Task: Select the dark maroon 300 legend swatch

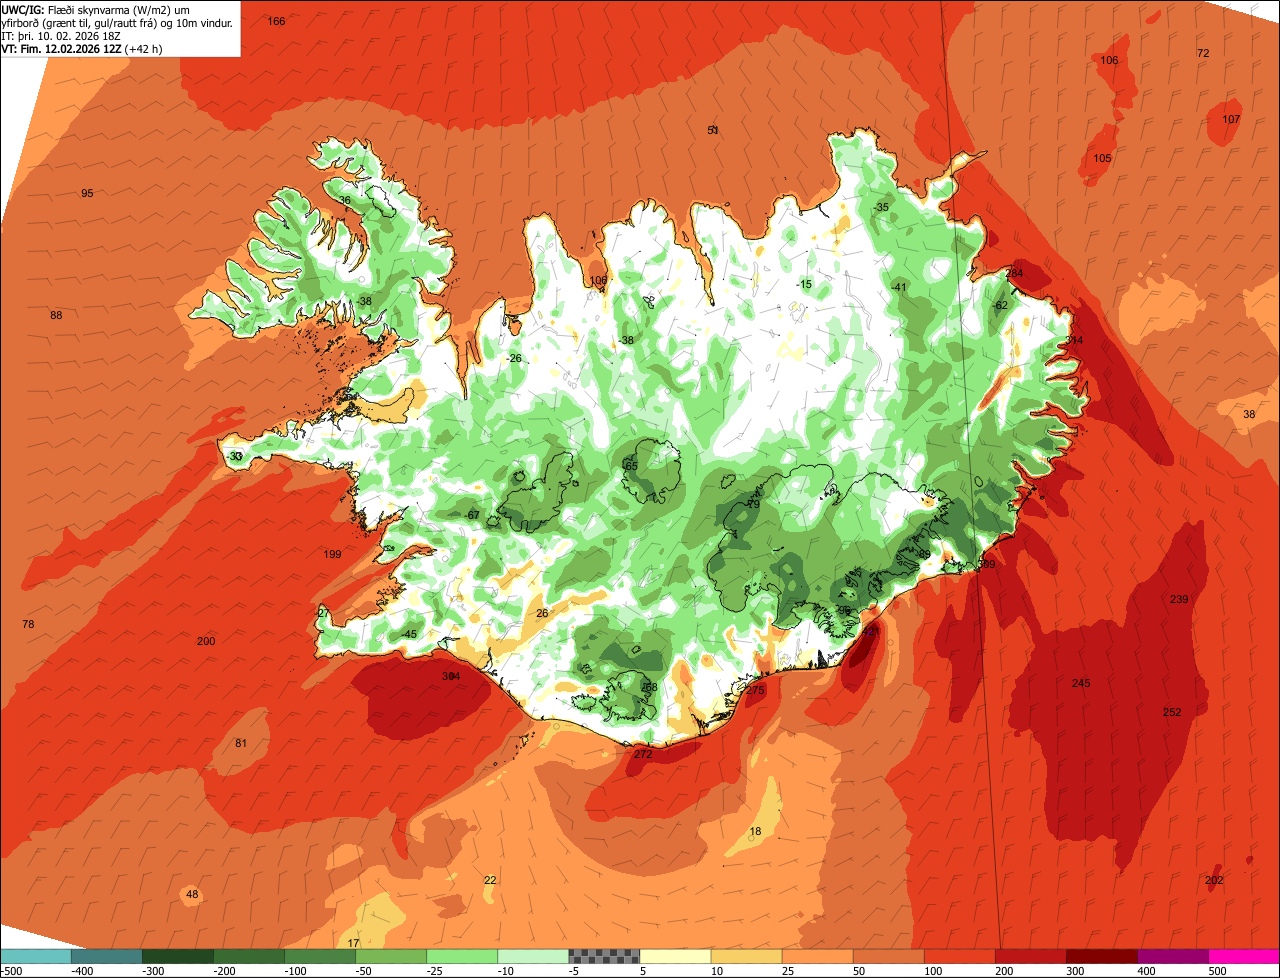Action: tap(1101, 956)
